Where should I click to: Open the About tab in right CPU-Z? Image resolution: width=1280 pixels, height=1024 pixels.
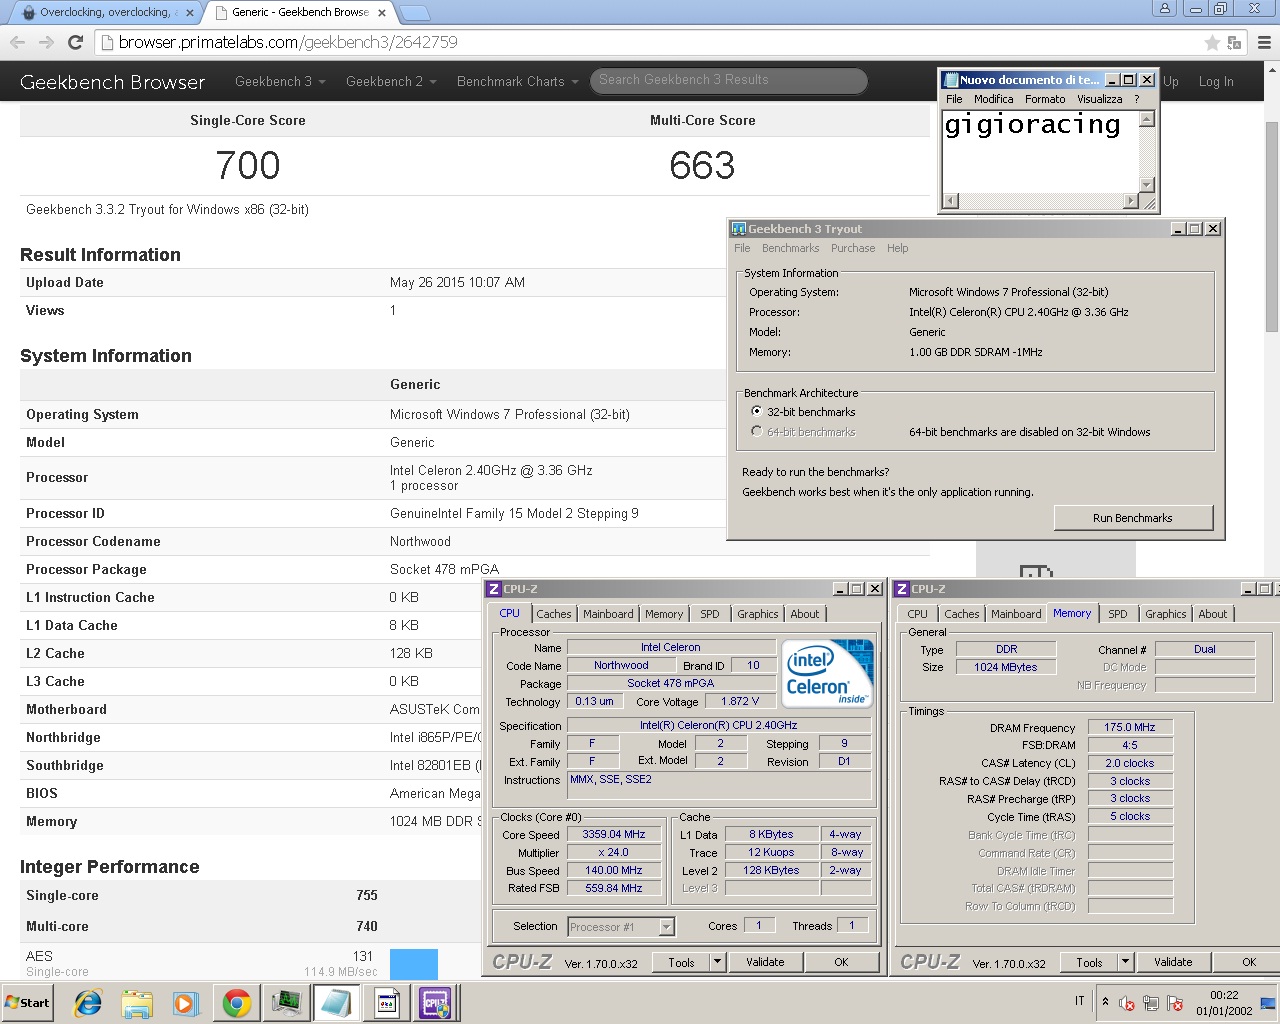pos(1213,614)
